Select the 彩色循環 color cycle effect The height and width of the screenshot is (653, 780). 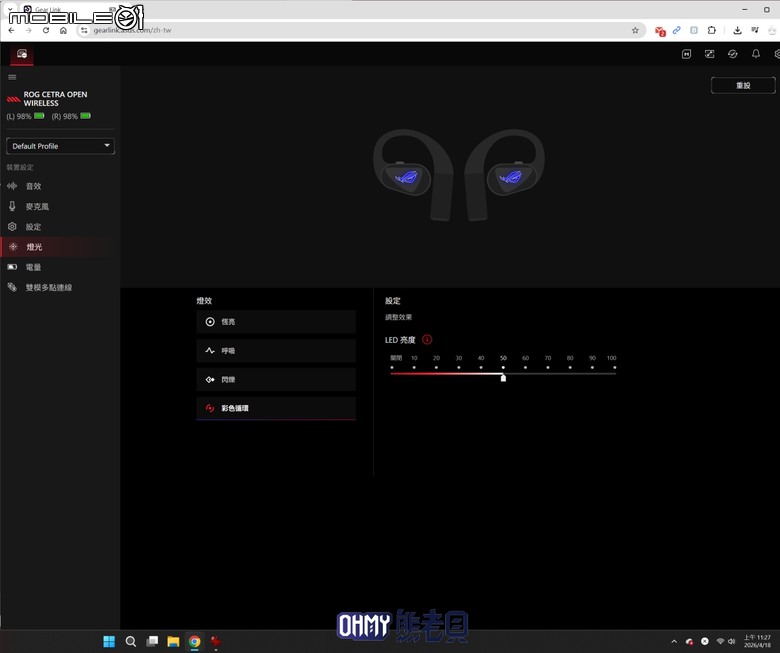click(x=276, y=408)
